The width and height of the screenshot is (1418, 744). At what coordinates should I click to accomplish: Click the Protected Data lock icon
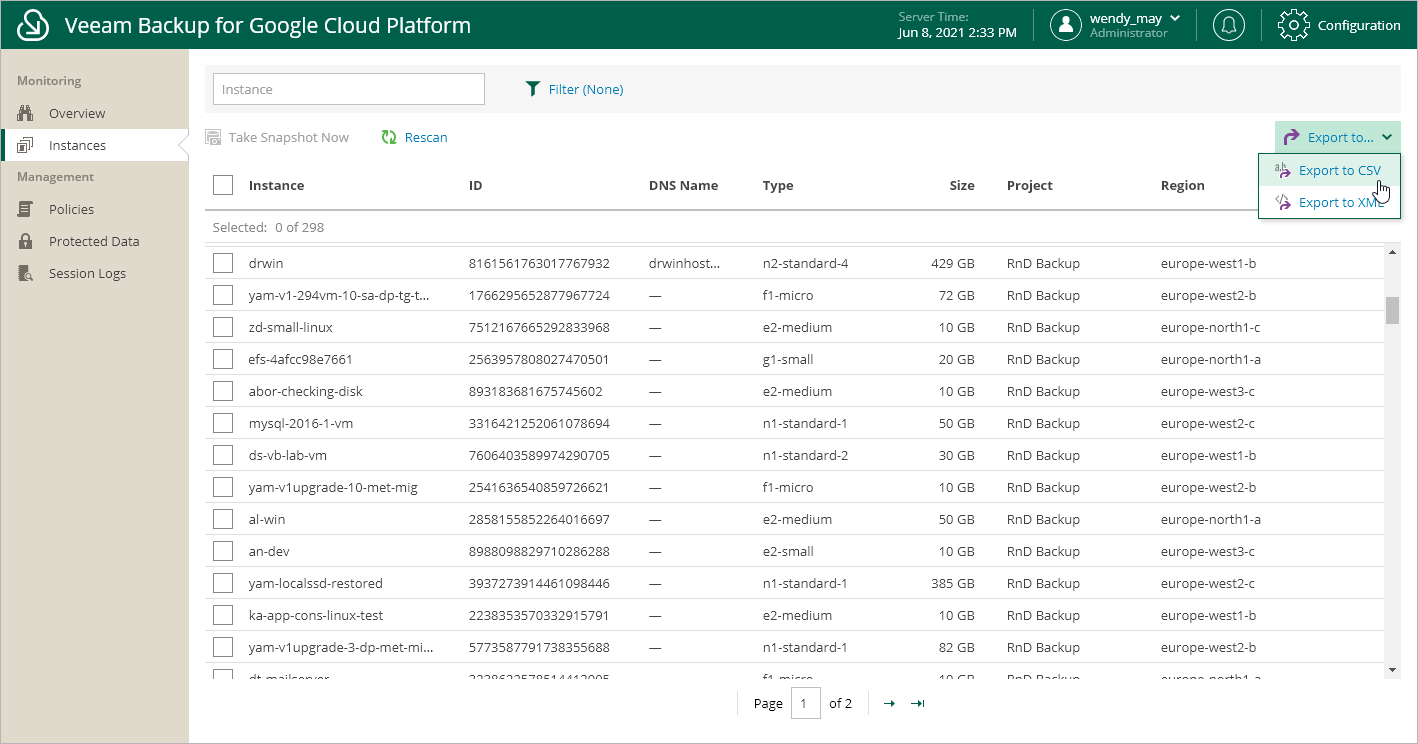click(x=26, y=241)
